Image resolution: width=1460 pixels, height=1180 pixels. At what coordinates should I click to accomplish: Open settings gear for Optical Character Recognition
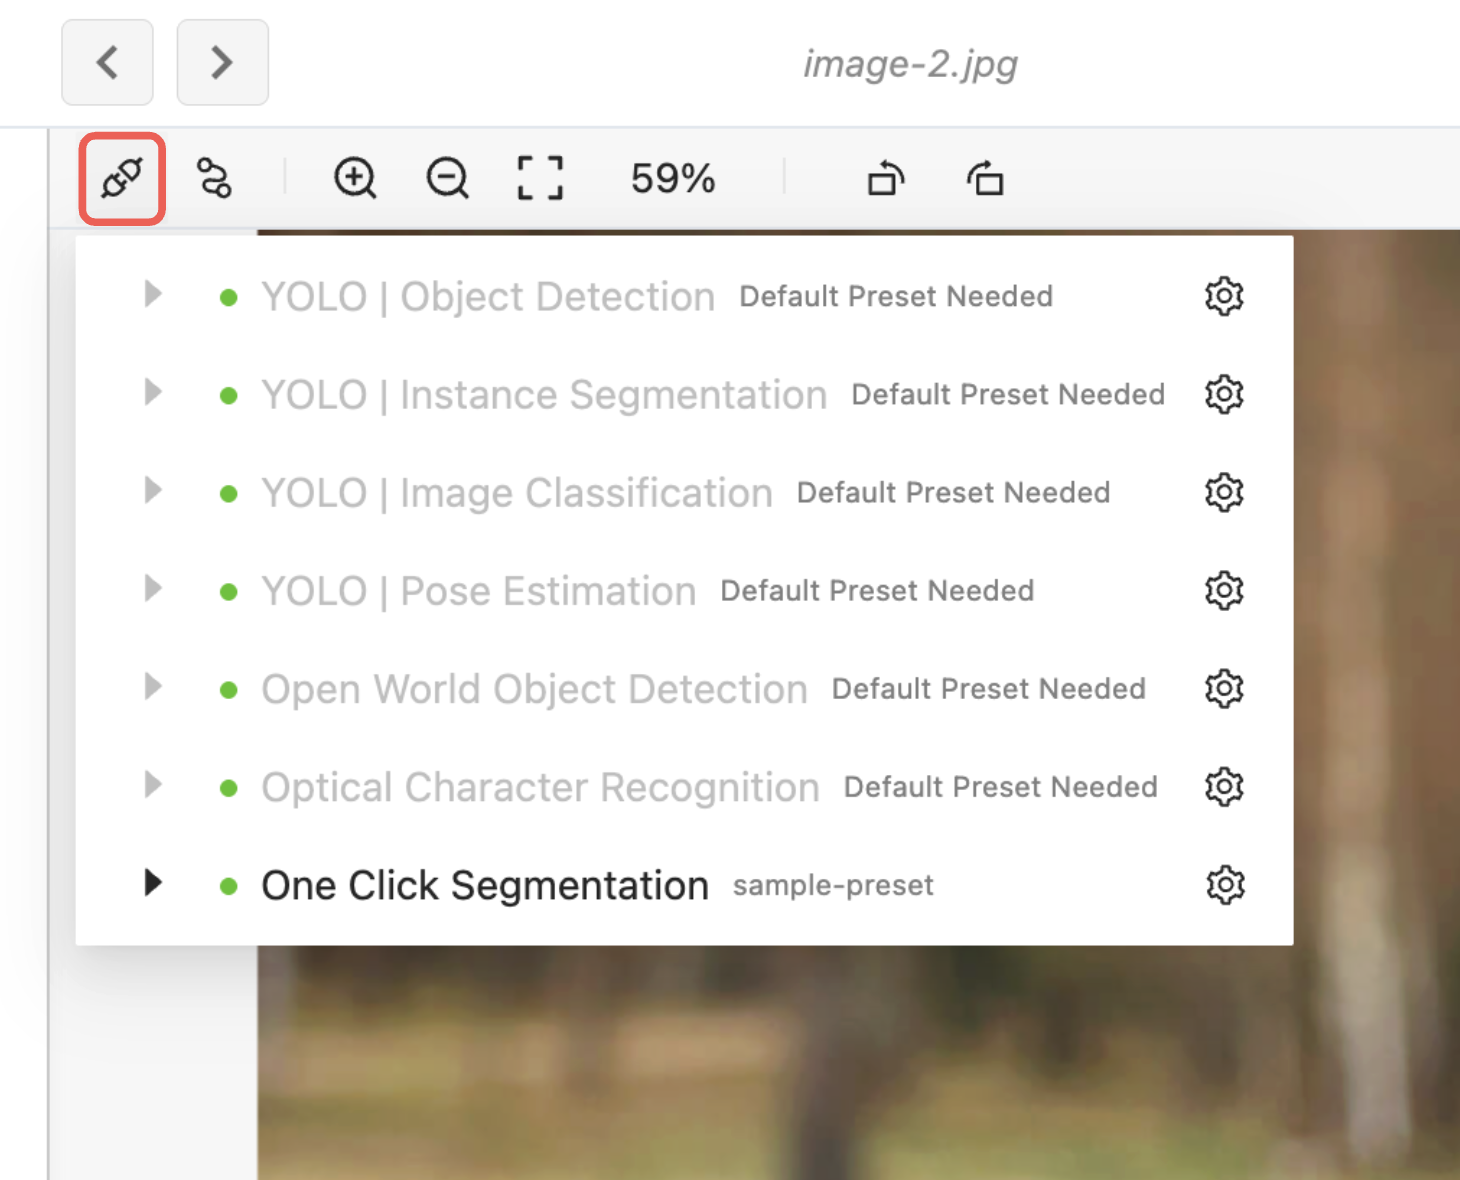pos(1224,787)
